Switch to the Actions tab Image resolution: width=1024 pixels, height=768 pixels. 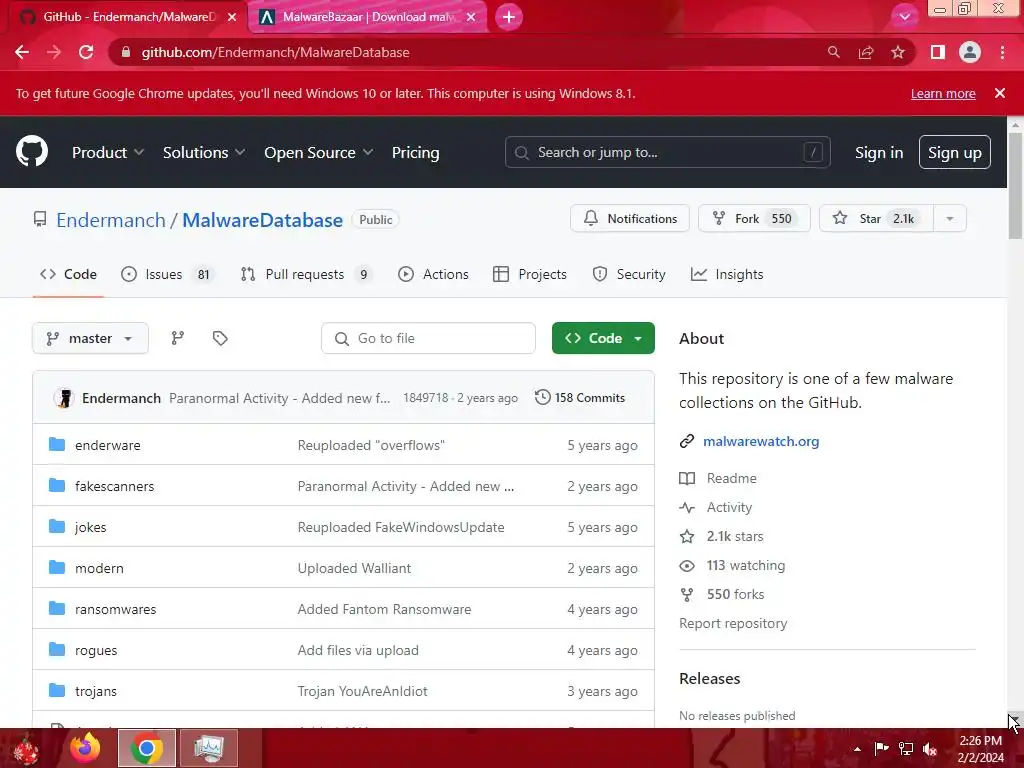coord(433,274)
